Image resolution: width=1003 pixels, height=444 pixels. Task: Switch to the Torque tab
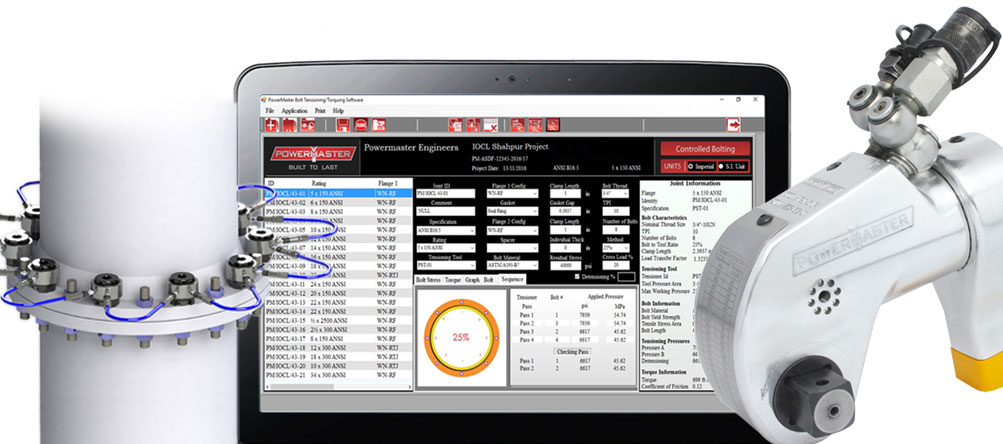click(x=452, y=280)
